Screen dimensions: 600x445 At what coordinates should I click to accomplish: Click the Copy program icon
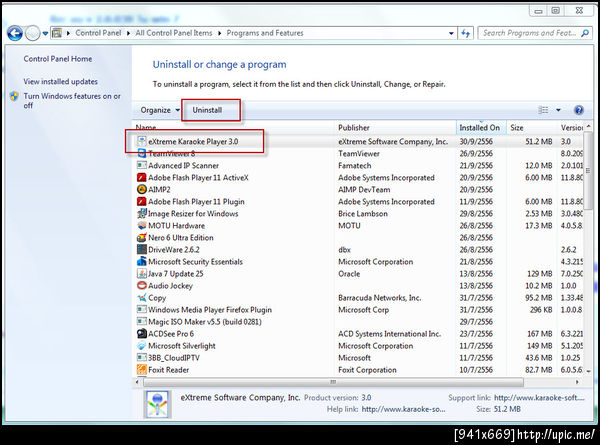click(x=142, y=298)
